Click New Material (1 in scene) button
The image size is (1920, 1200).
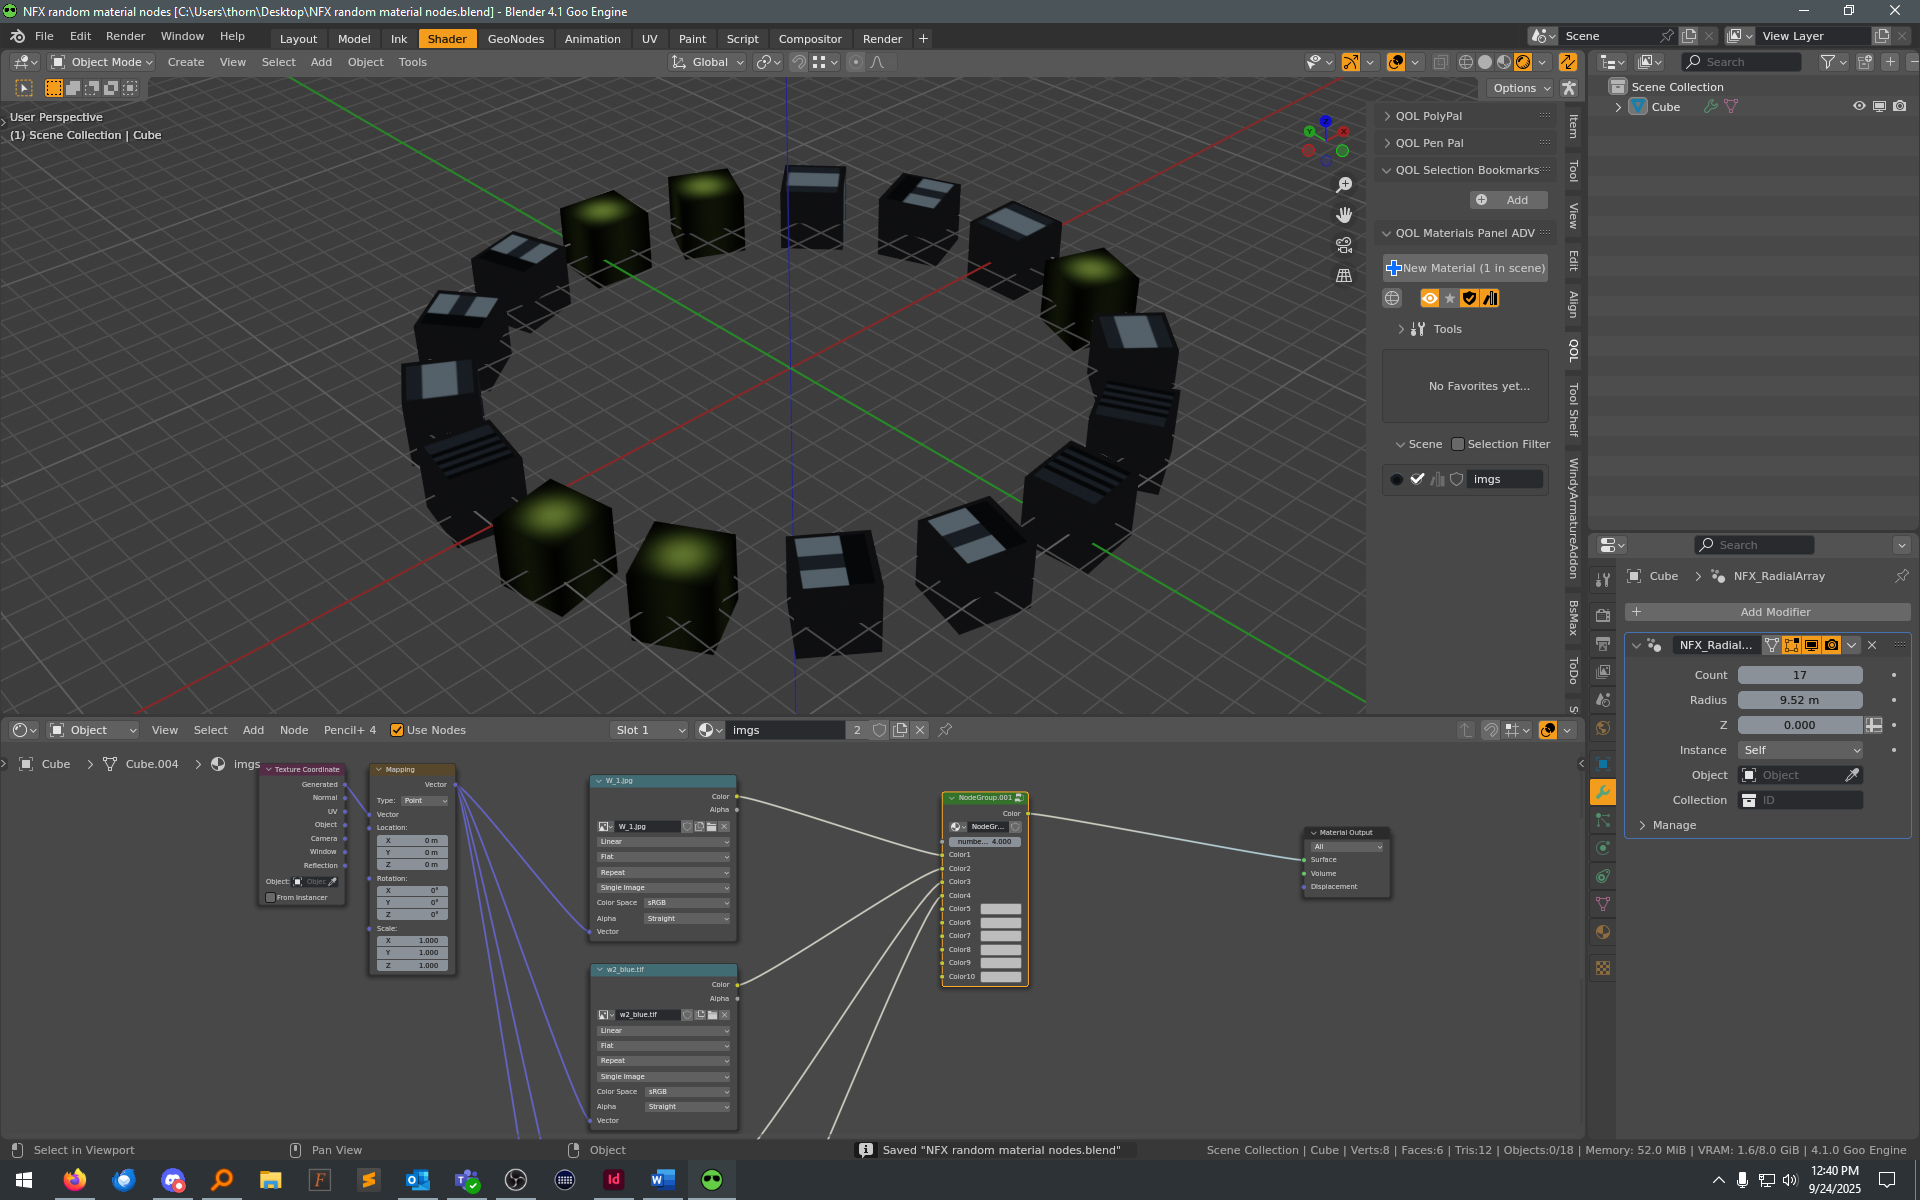pyautogui.click(x=1466, y=268)
